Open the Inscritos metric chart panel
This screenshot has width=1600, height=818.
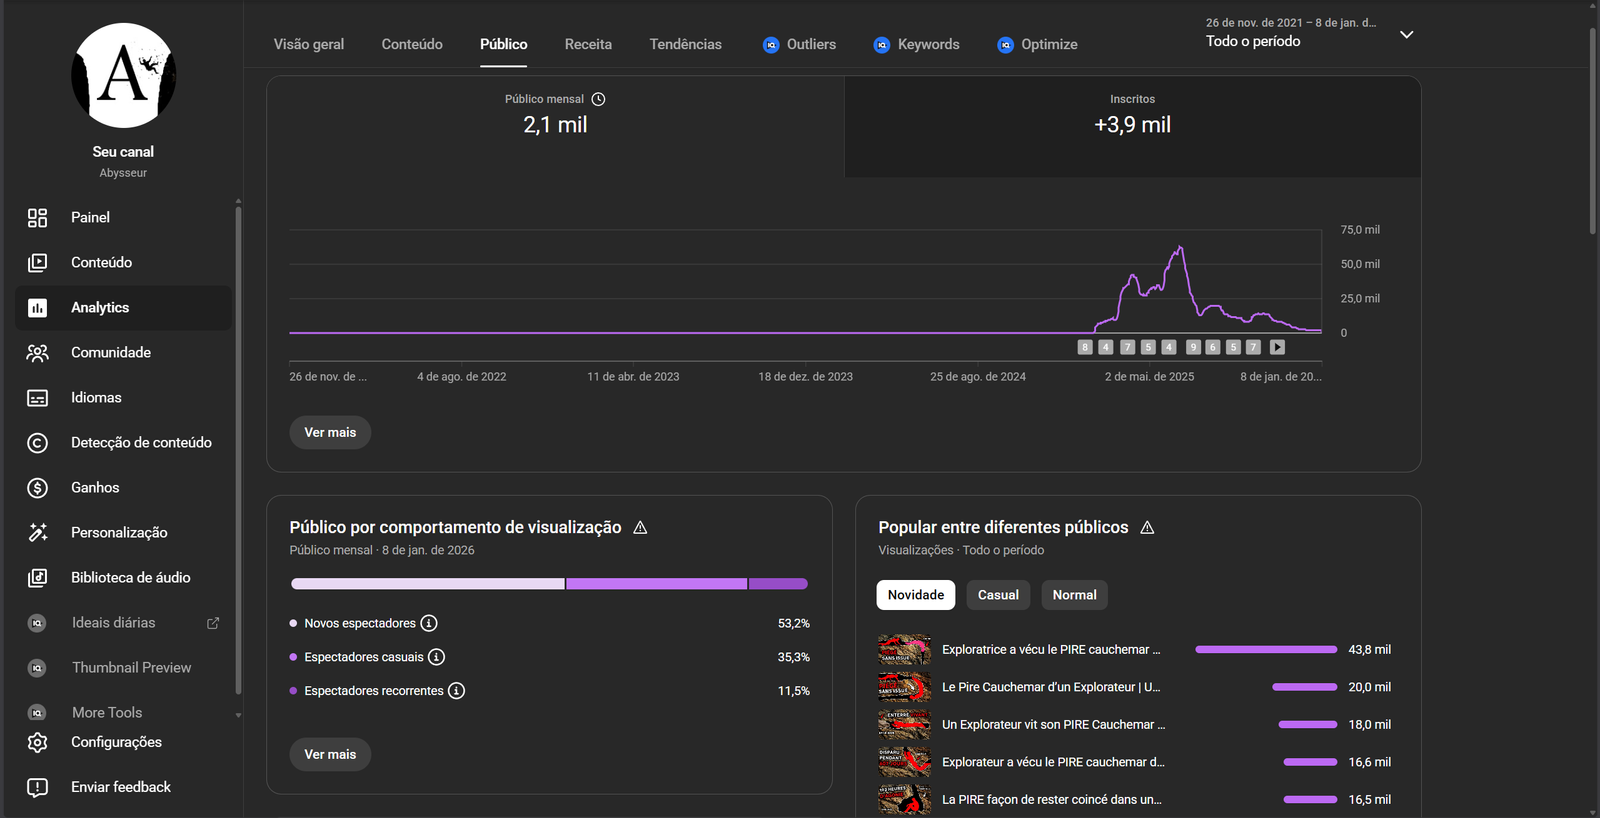pos(1132,126)
